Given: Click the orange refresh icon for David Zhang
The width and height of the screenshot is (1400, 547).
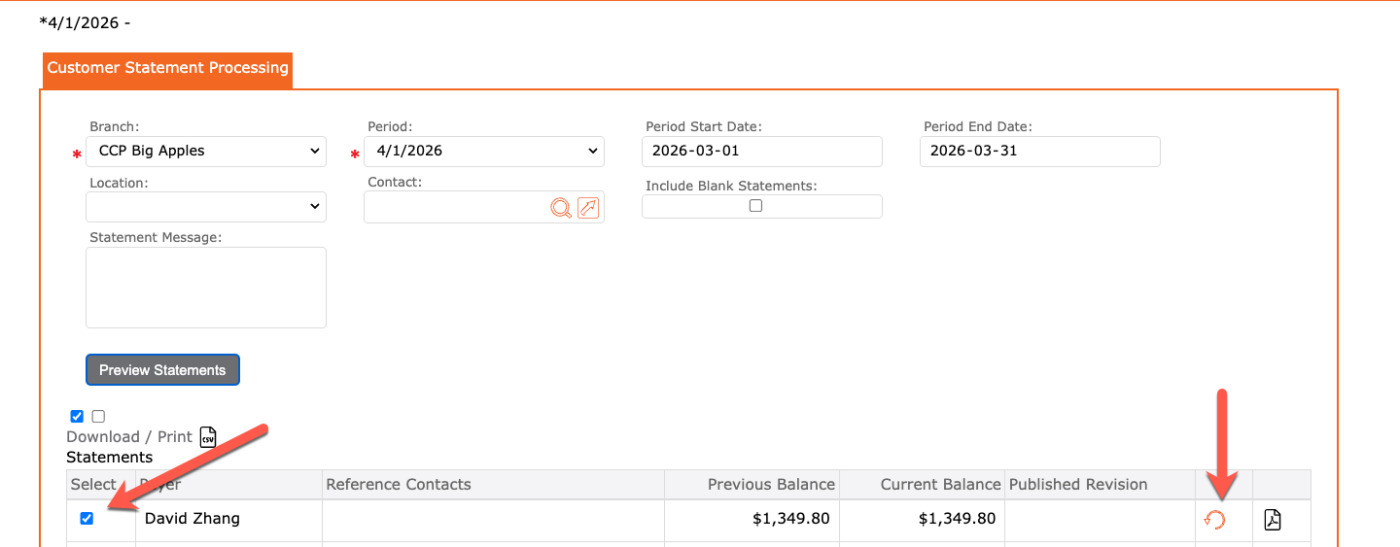Looking at the screenshot, I should pyautogui.click(x=1215, y=519).
